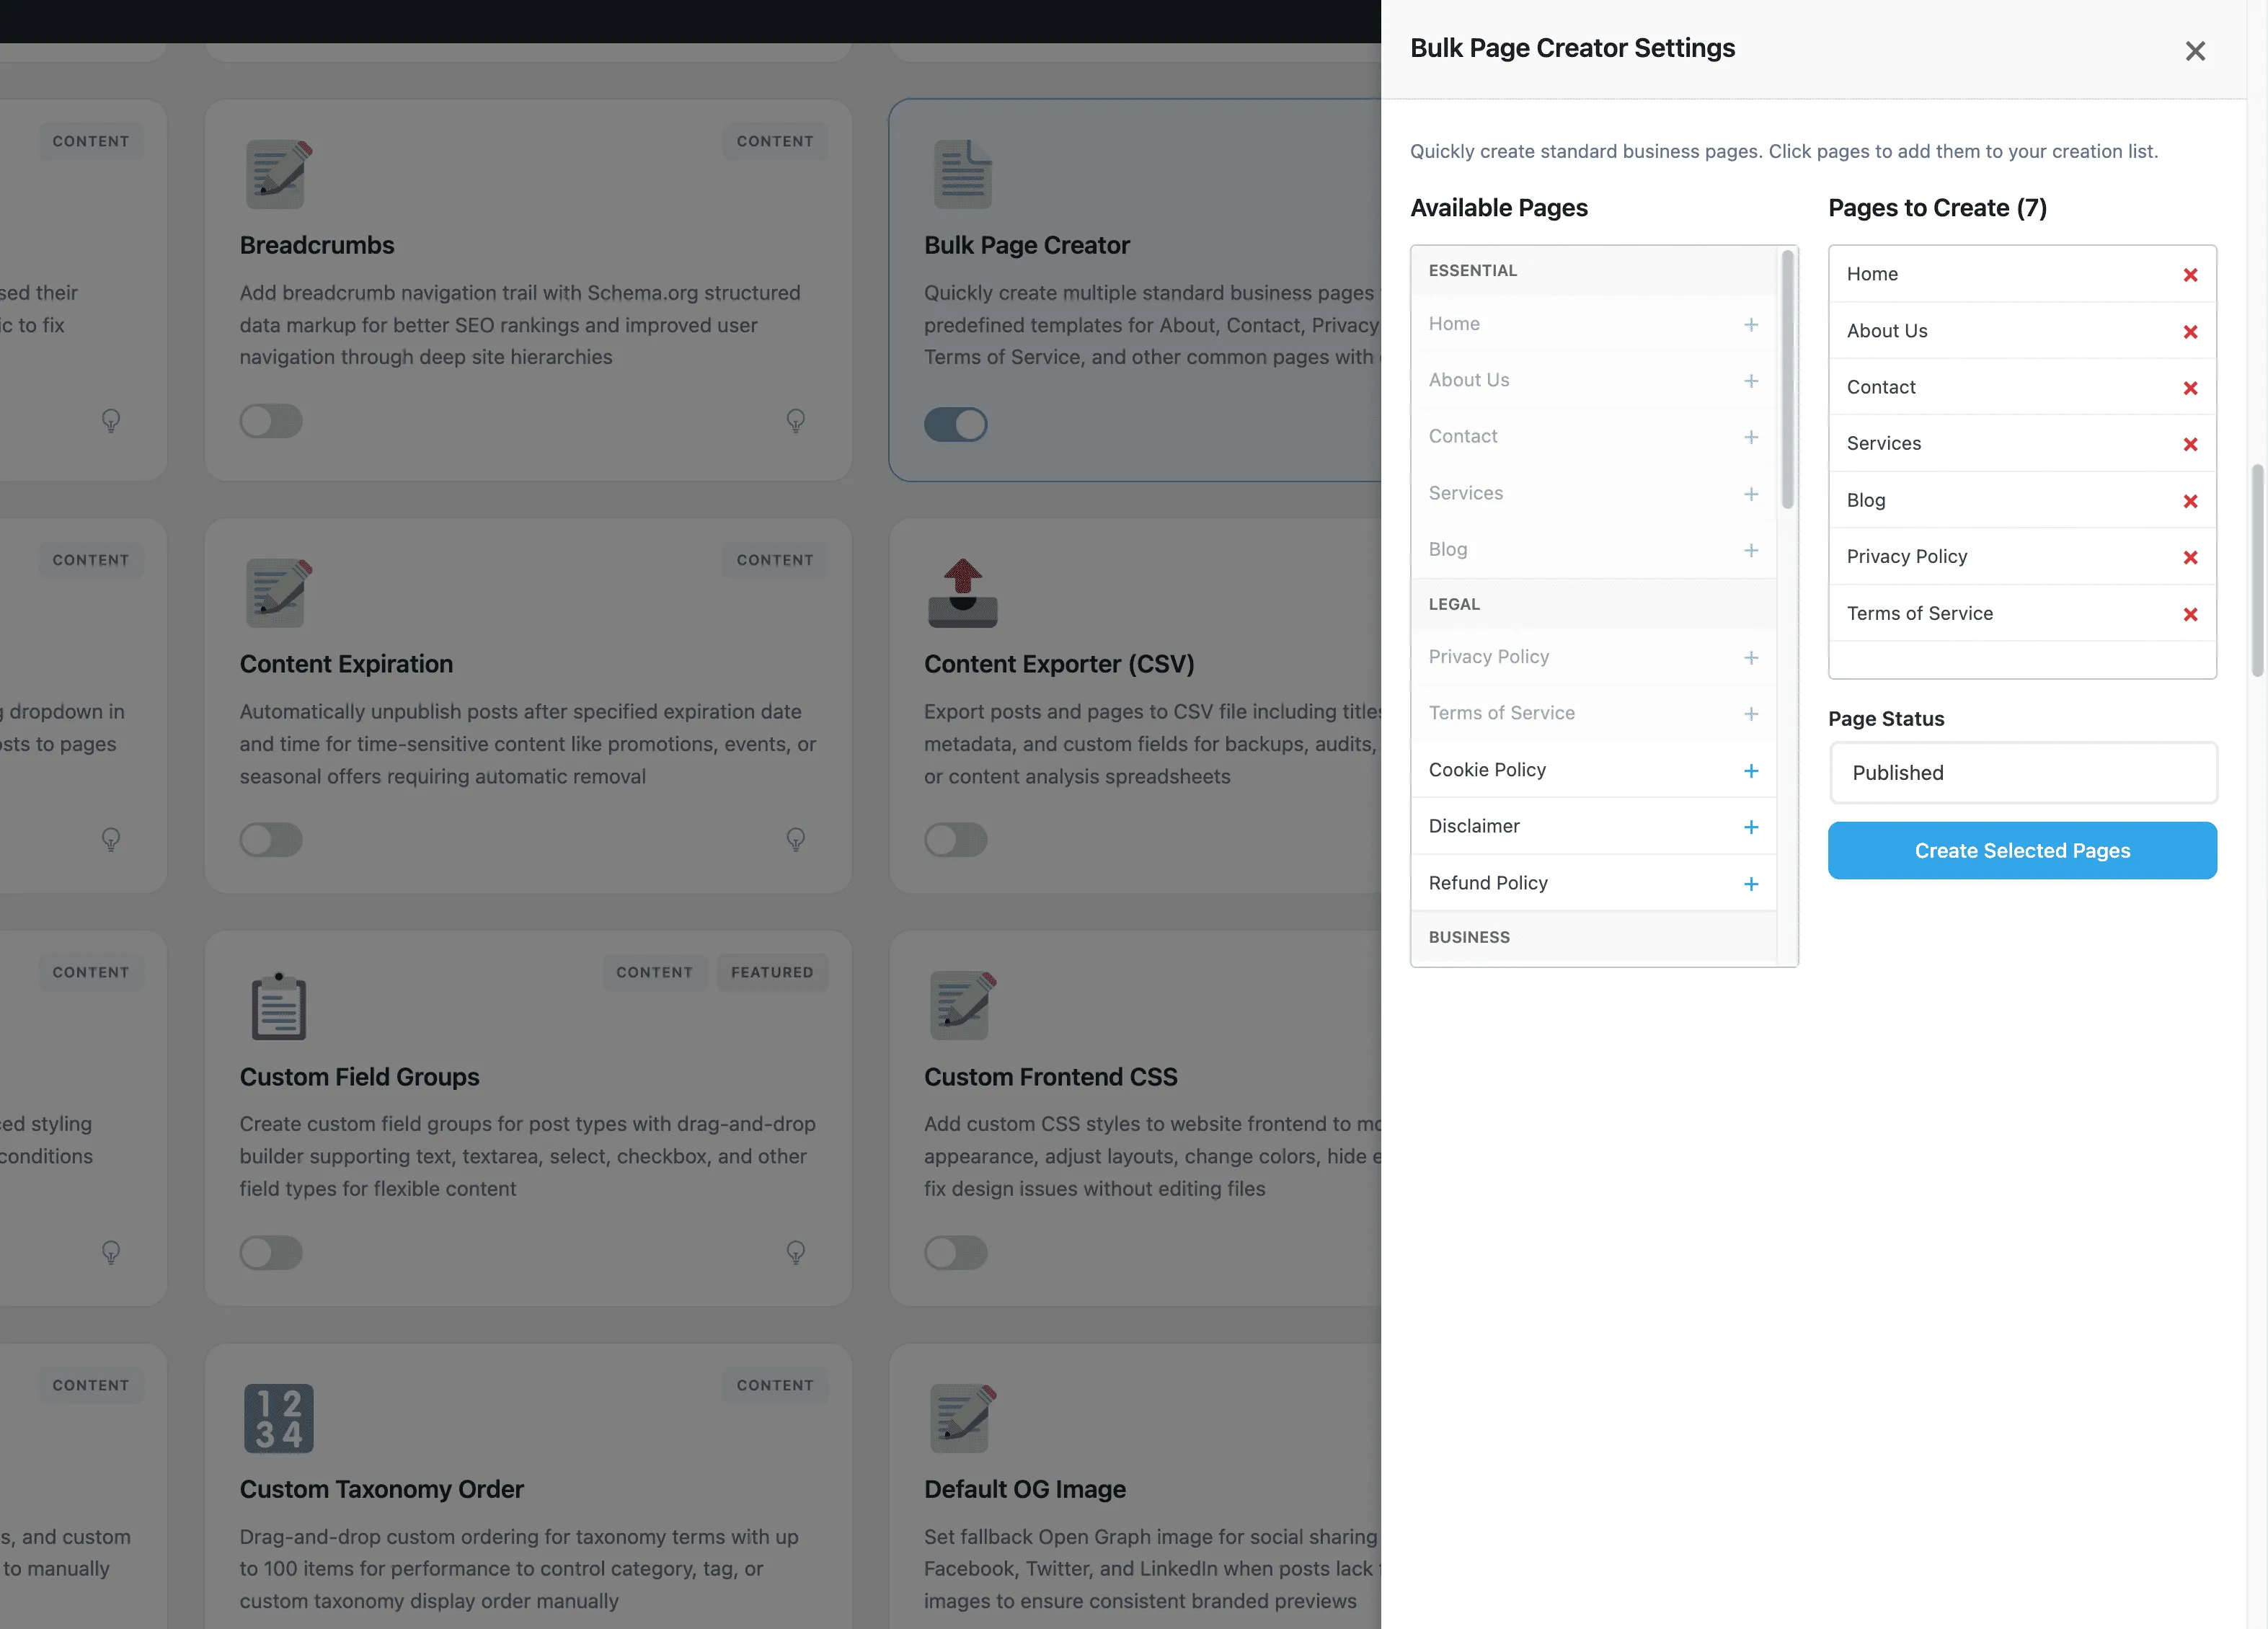Click the lightbulb tip icon on Breadcrumbs card
Image resolution: width=2268 pixels, height=1629 pixels.
(796, 421)
